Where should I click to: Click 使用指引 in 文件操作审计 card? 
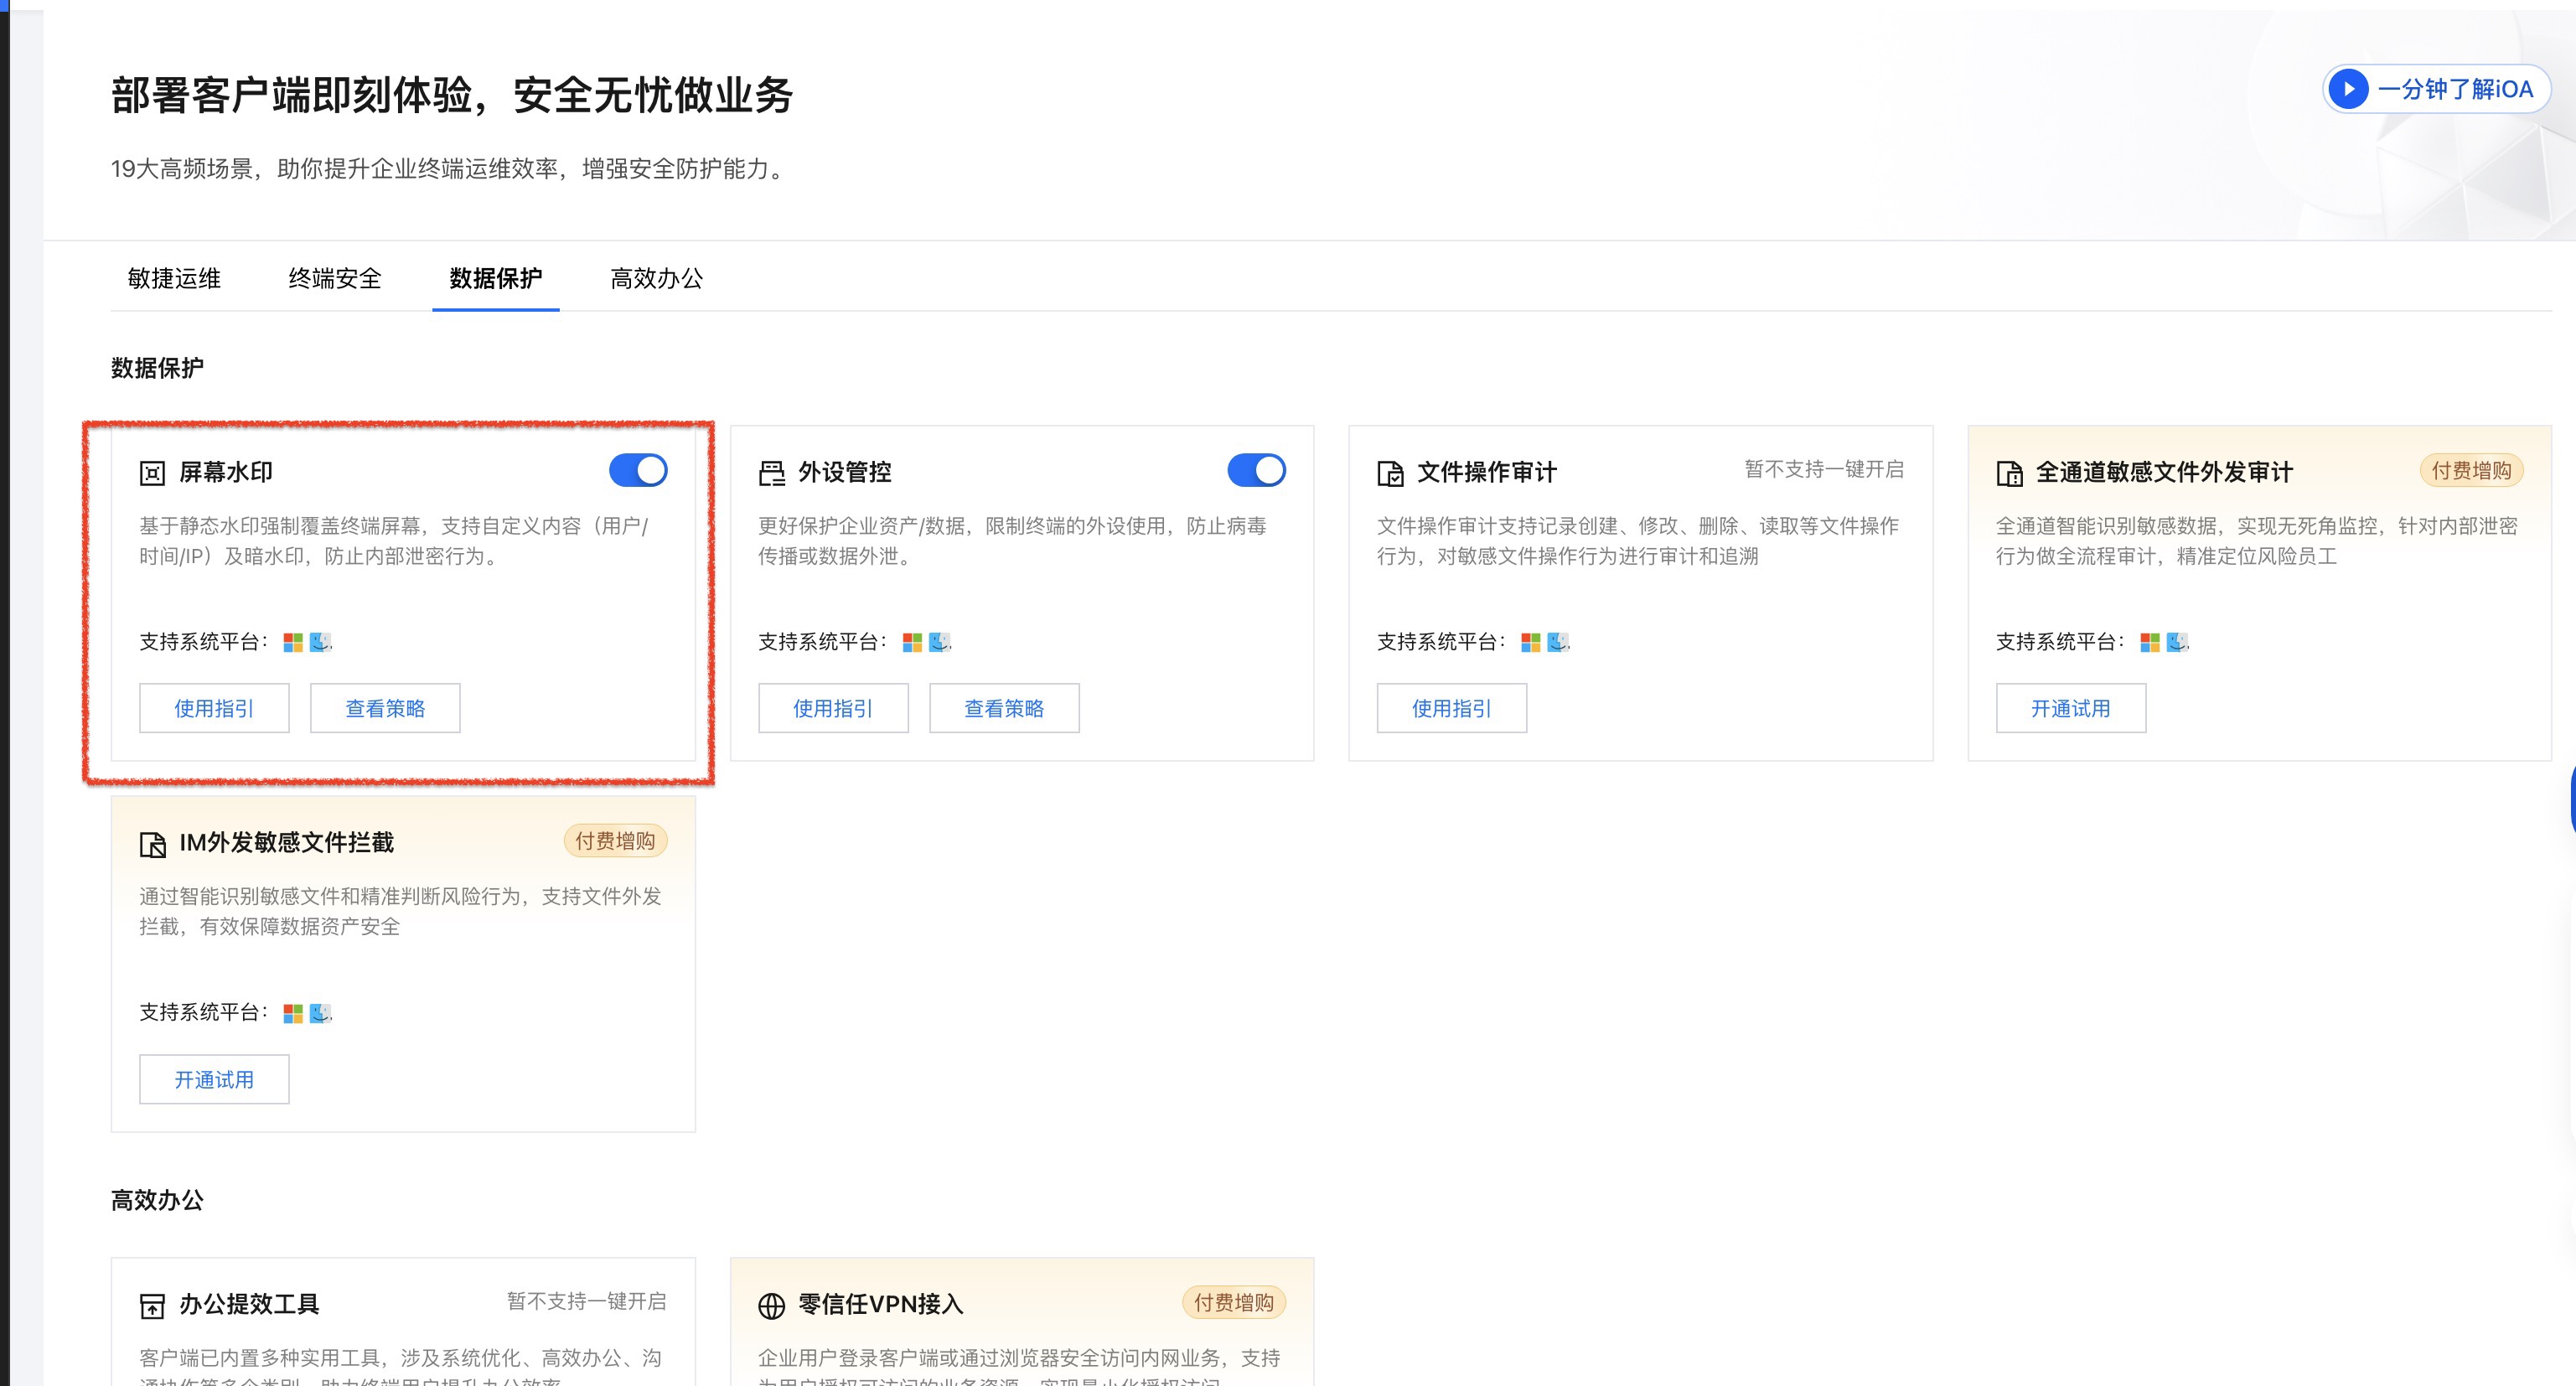point(1451,708)
